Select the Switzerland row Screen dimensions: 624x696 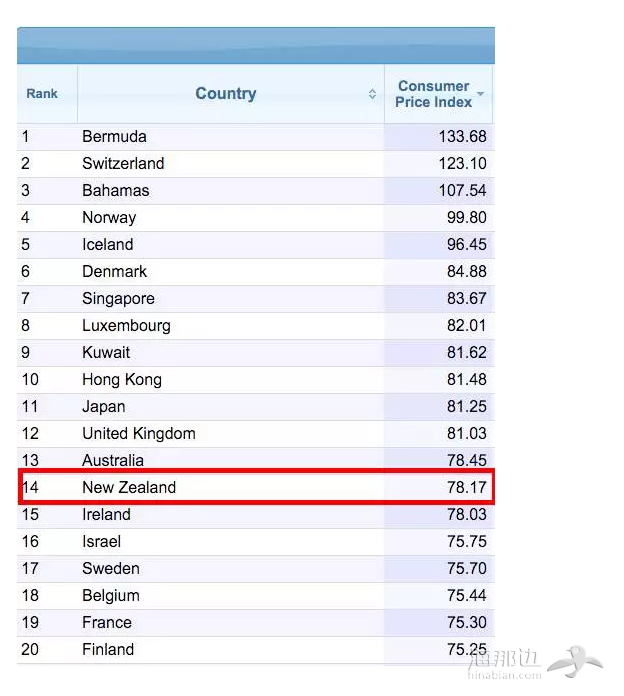(x=256, y=164)
